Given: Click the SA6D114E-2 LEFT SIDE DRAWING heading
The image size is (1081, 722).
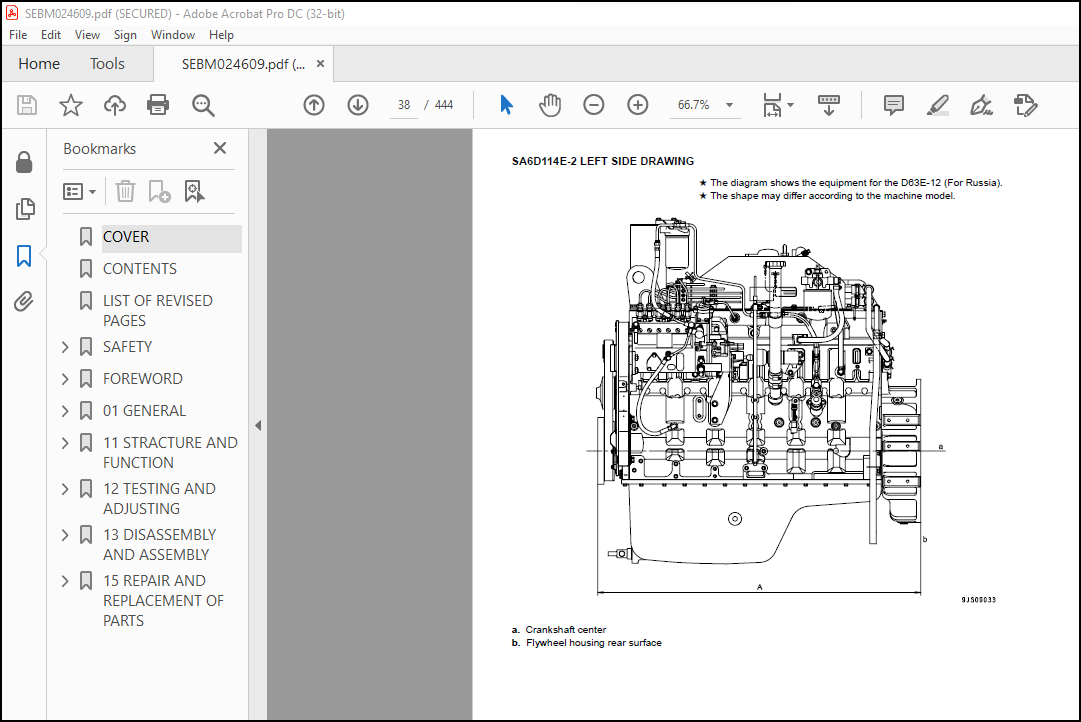Looking at the screenshot, I should pos(603,161).
